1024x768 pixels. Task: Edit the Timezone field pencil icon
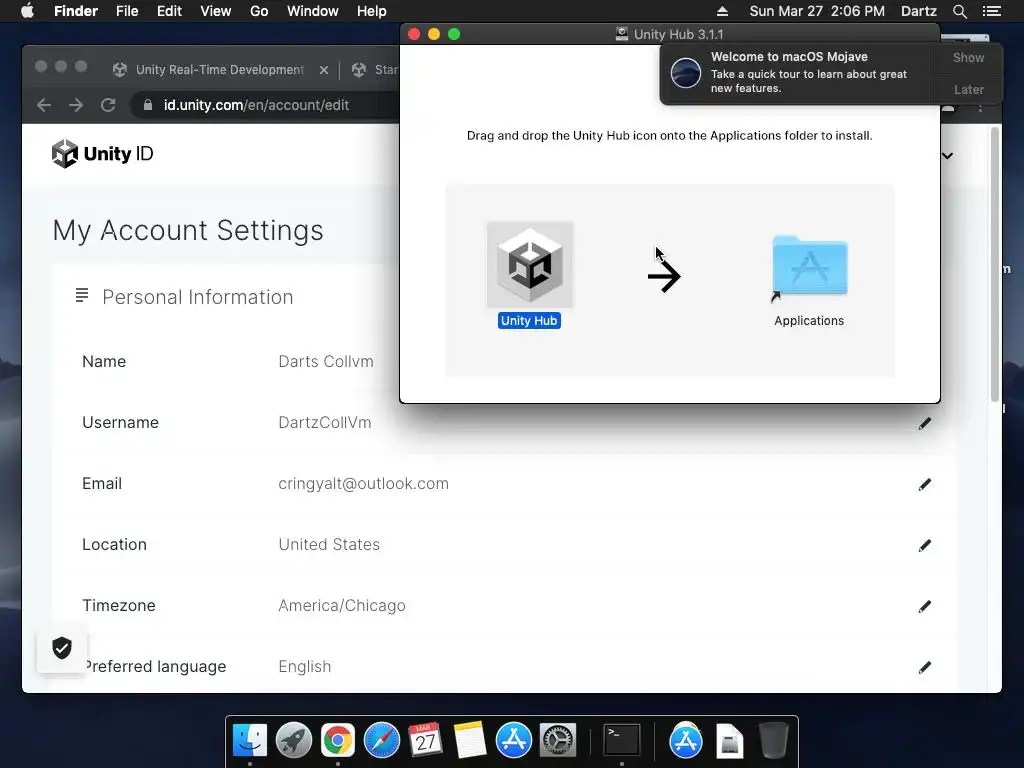click(x=925, y=606)
